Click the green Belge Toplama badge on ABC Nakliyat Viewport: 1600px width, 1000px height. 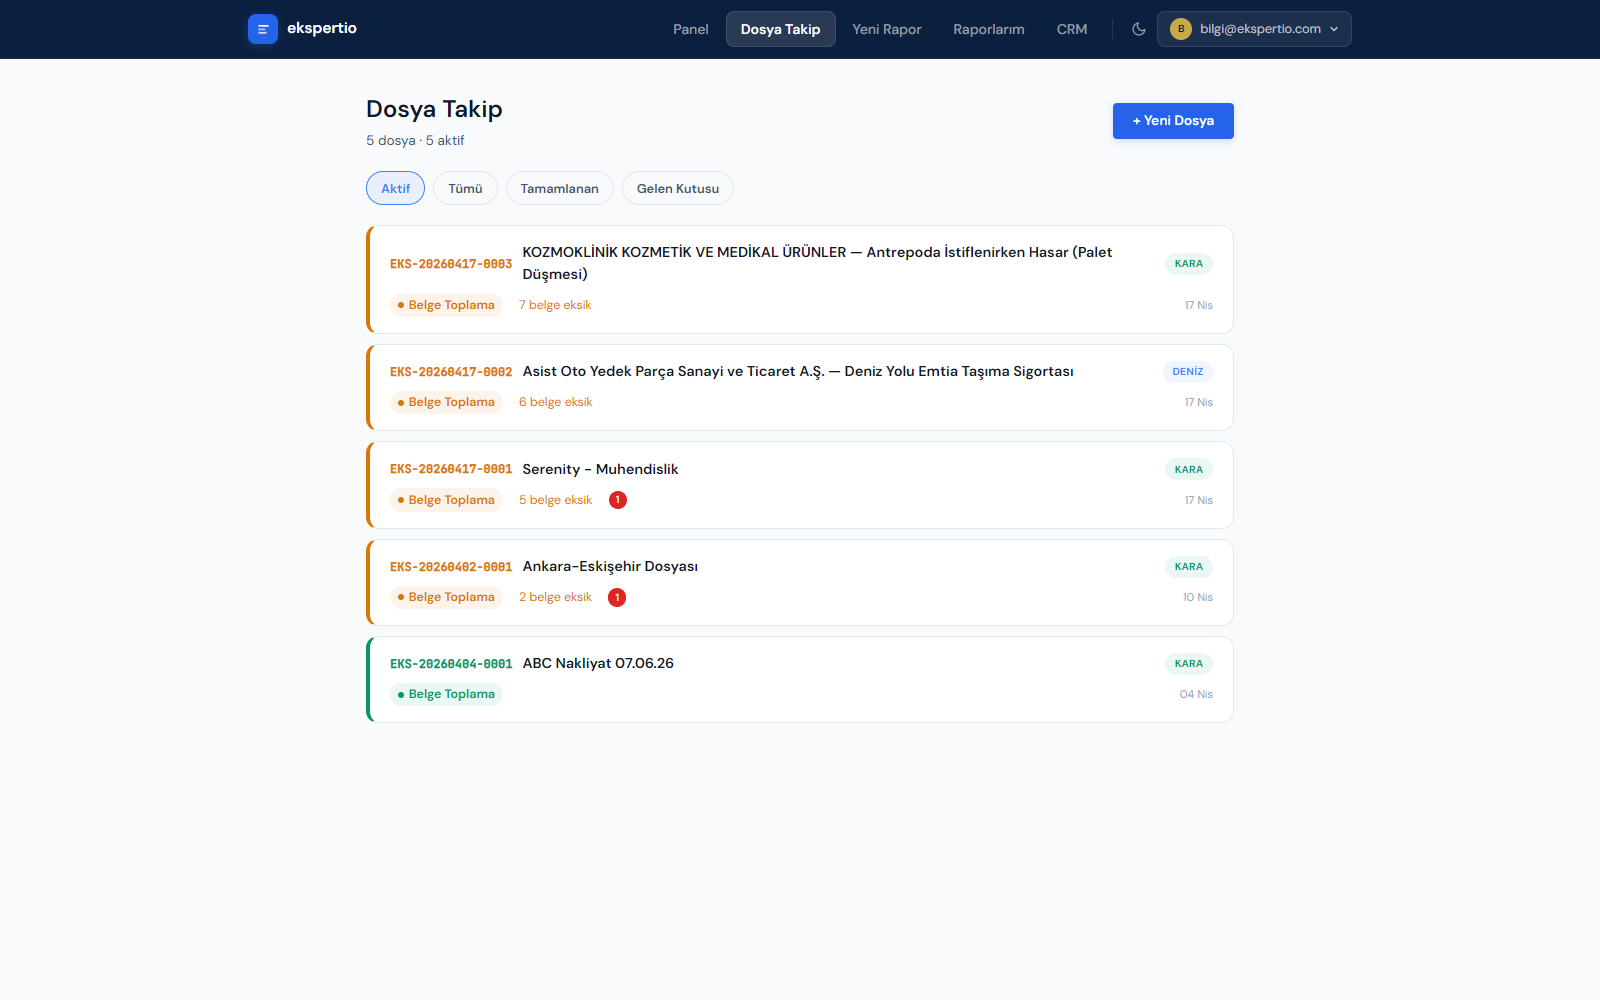(x=446, y=694)
